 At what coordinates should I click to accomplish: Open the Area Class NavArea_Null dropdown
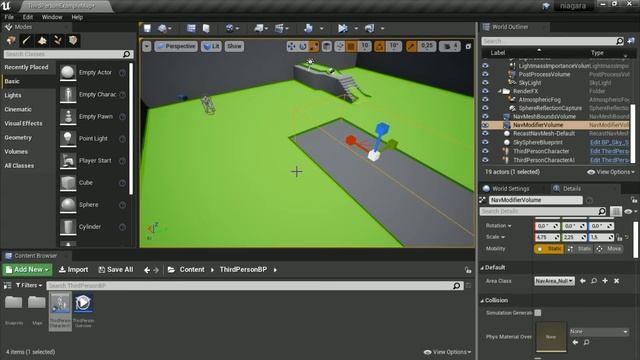point(554,281)
